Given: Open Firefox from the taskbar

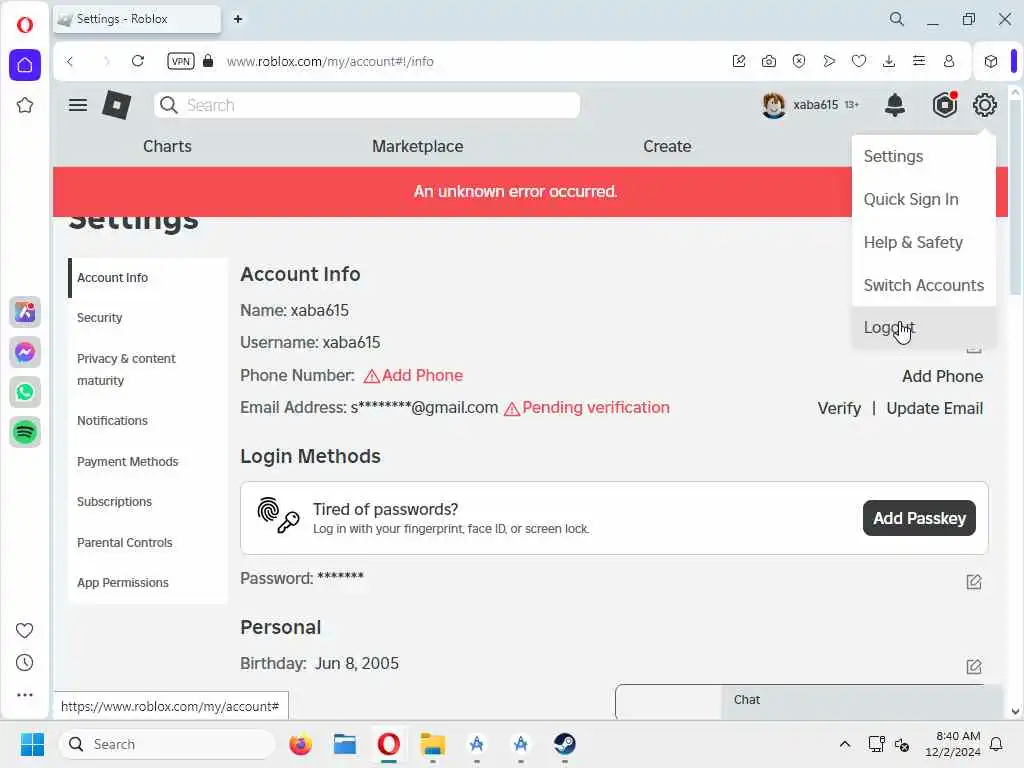Looking at the screenshot, I should coord(300,744).
